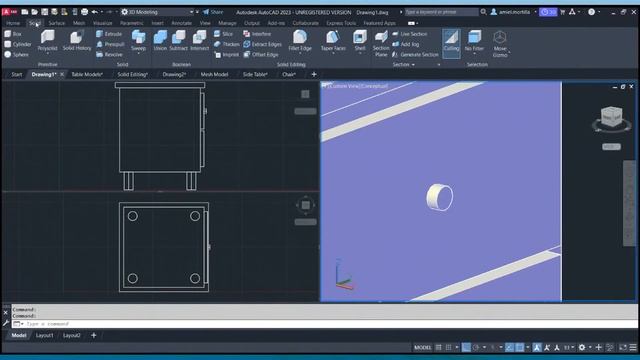
Task: Click the Slice solid editing tool
Action: [x=223, y=34]
